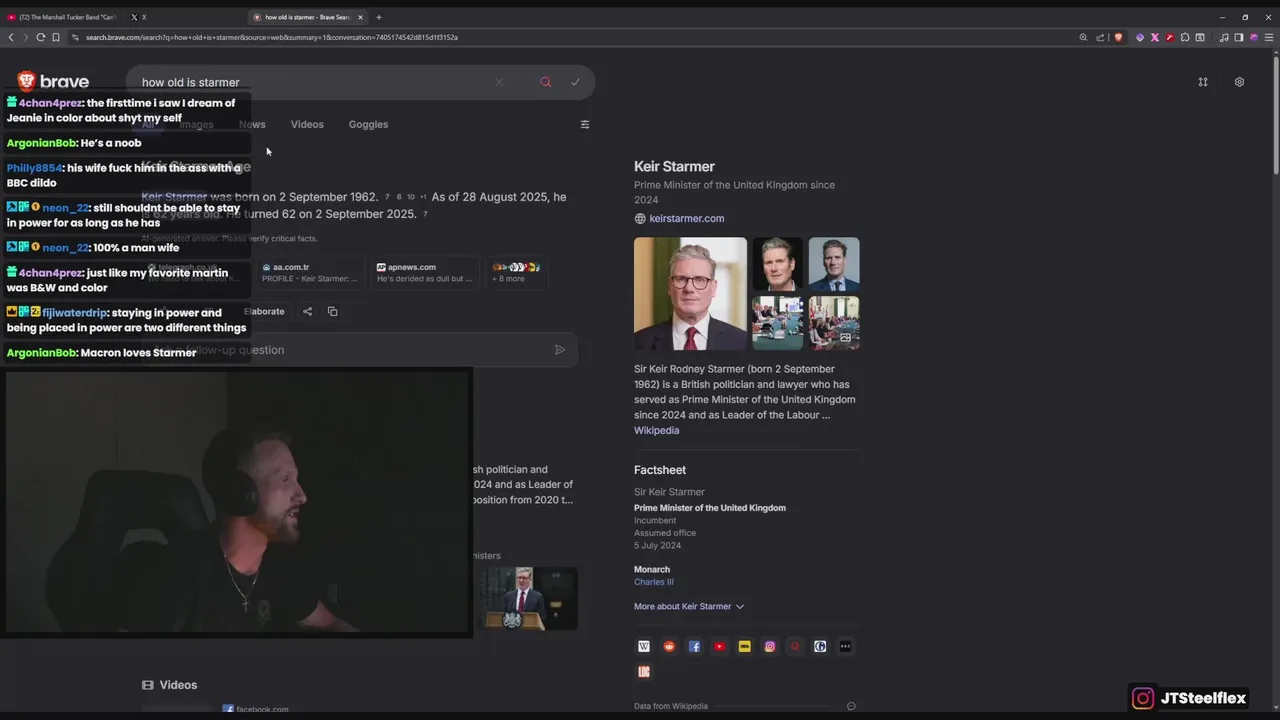1280x720 pixels.
Task: Submit search with the magnifier icon
Action: point(545,82)
